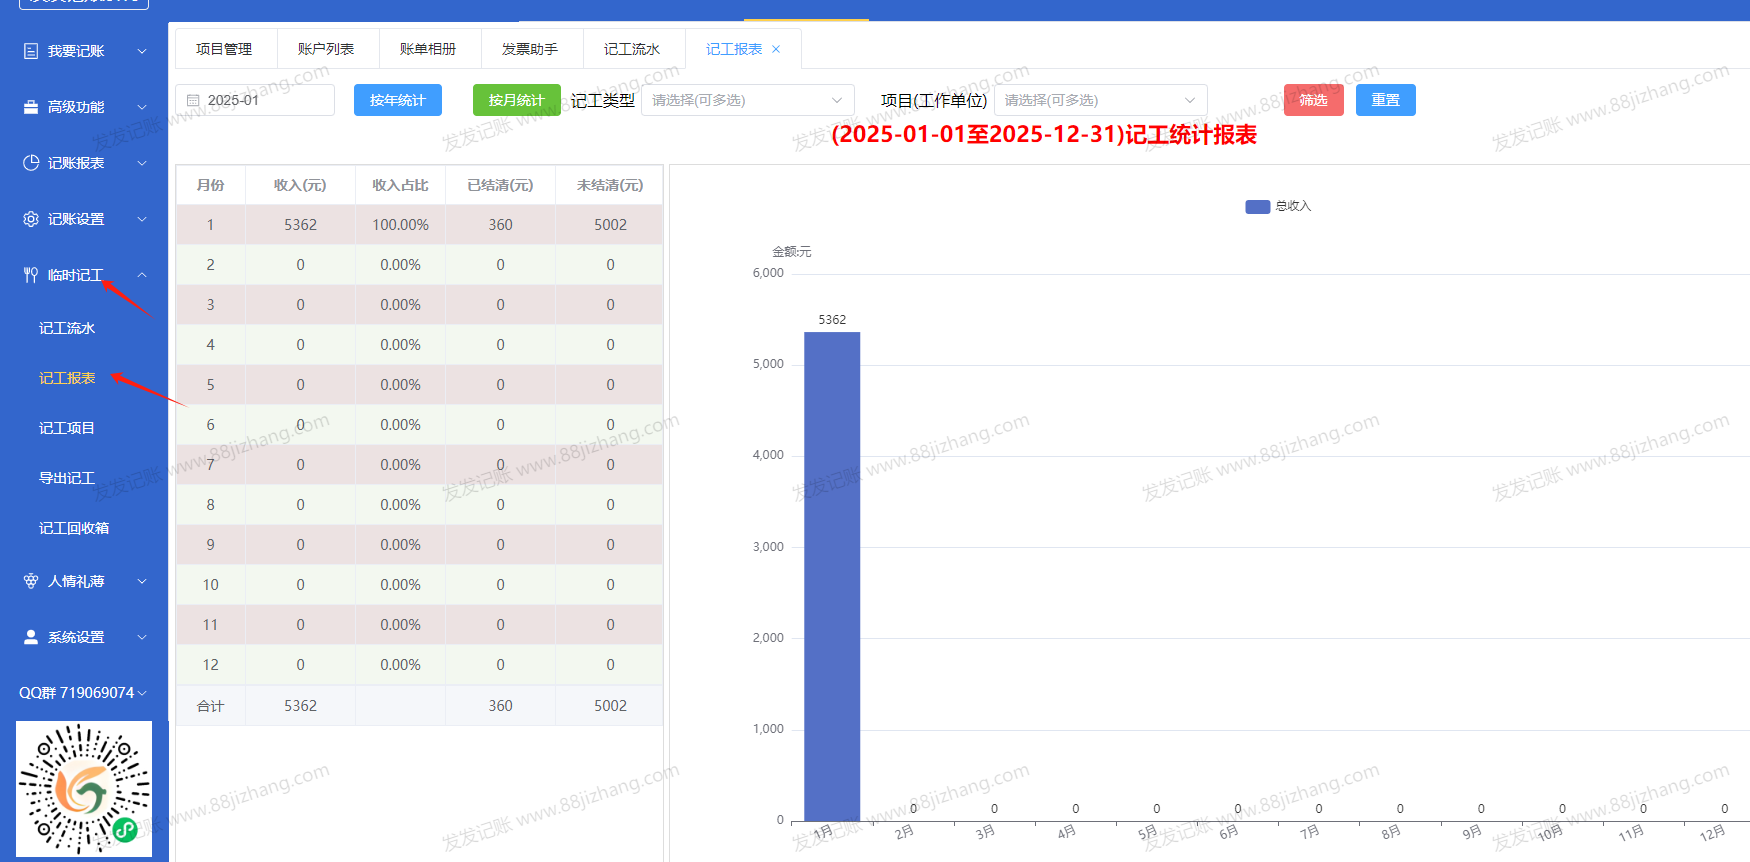
Task: Switch to the 发票助手 tab
Action: pos(530,49)
